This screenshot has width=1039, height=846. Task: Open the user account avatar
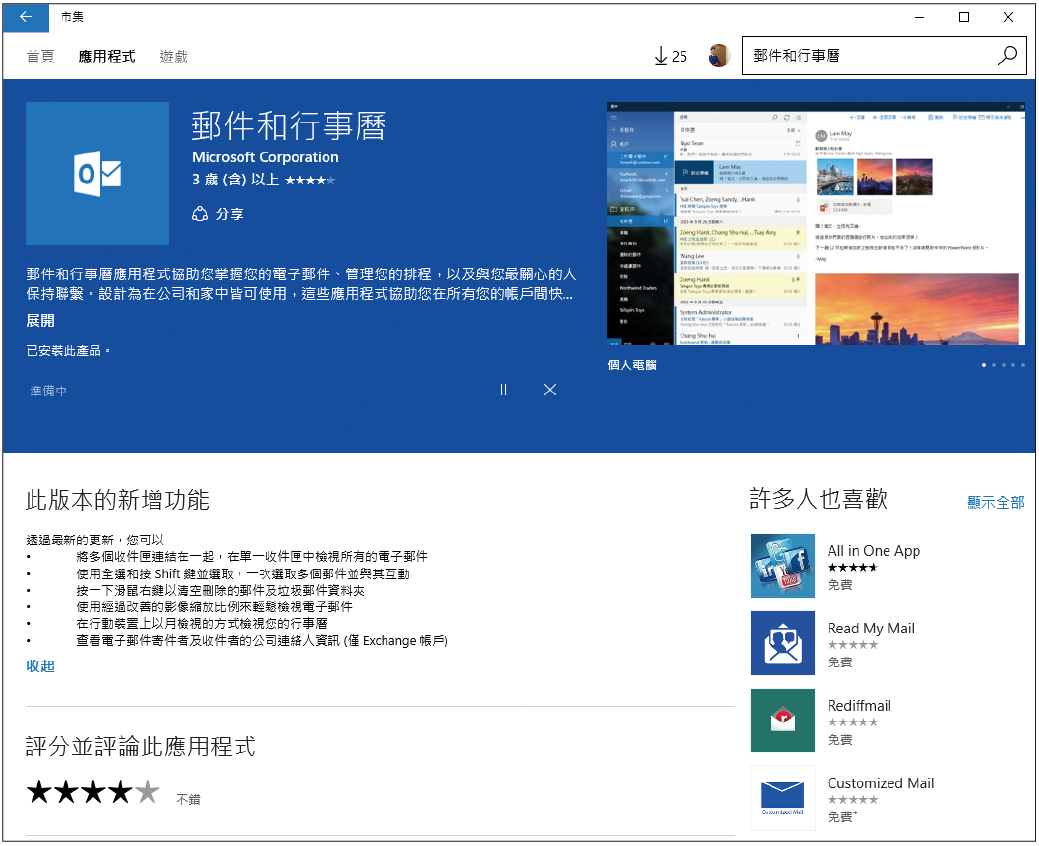pyautogui.click(x=719, y=56)
